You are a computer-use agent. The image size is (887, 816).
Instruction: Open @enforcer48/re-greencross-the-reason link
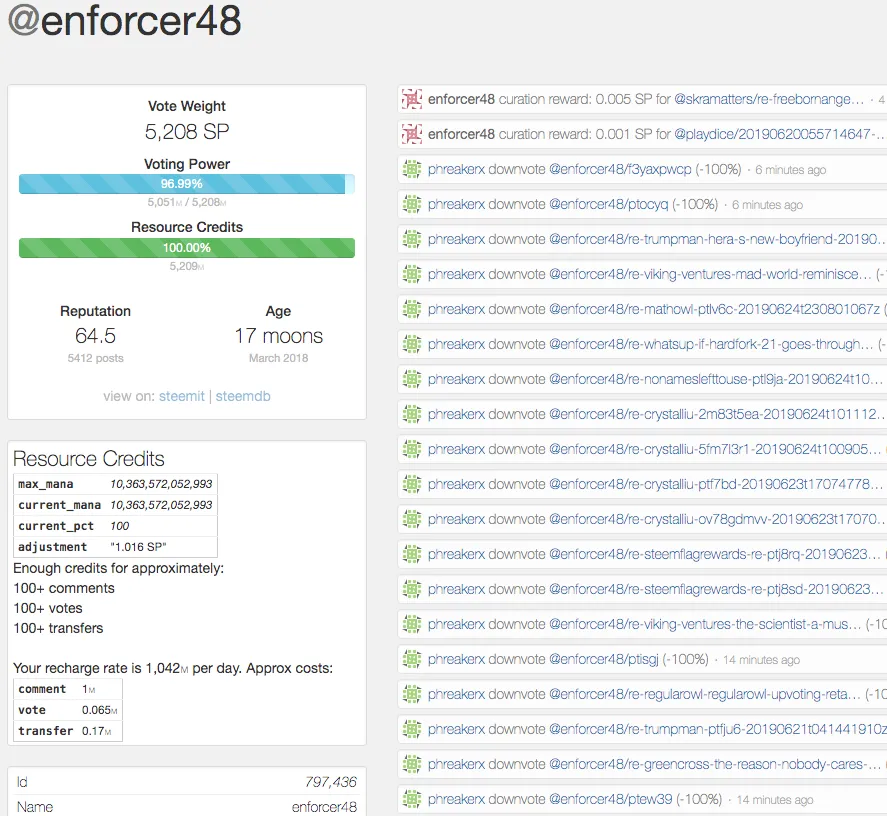[x=715, y=765]
